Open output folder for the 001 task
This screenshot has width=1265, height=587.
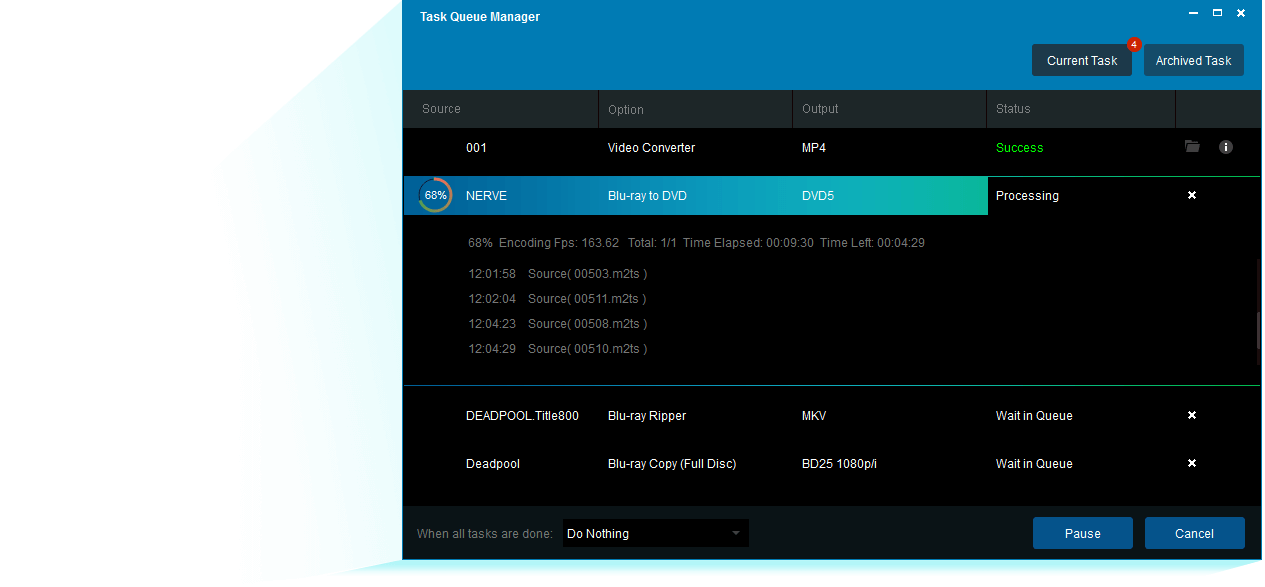coord(1192,147)
